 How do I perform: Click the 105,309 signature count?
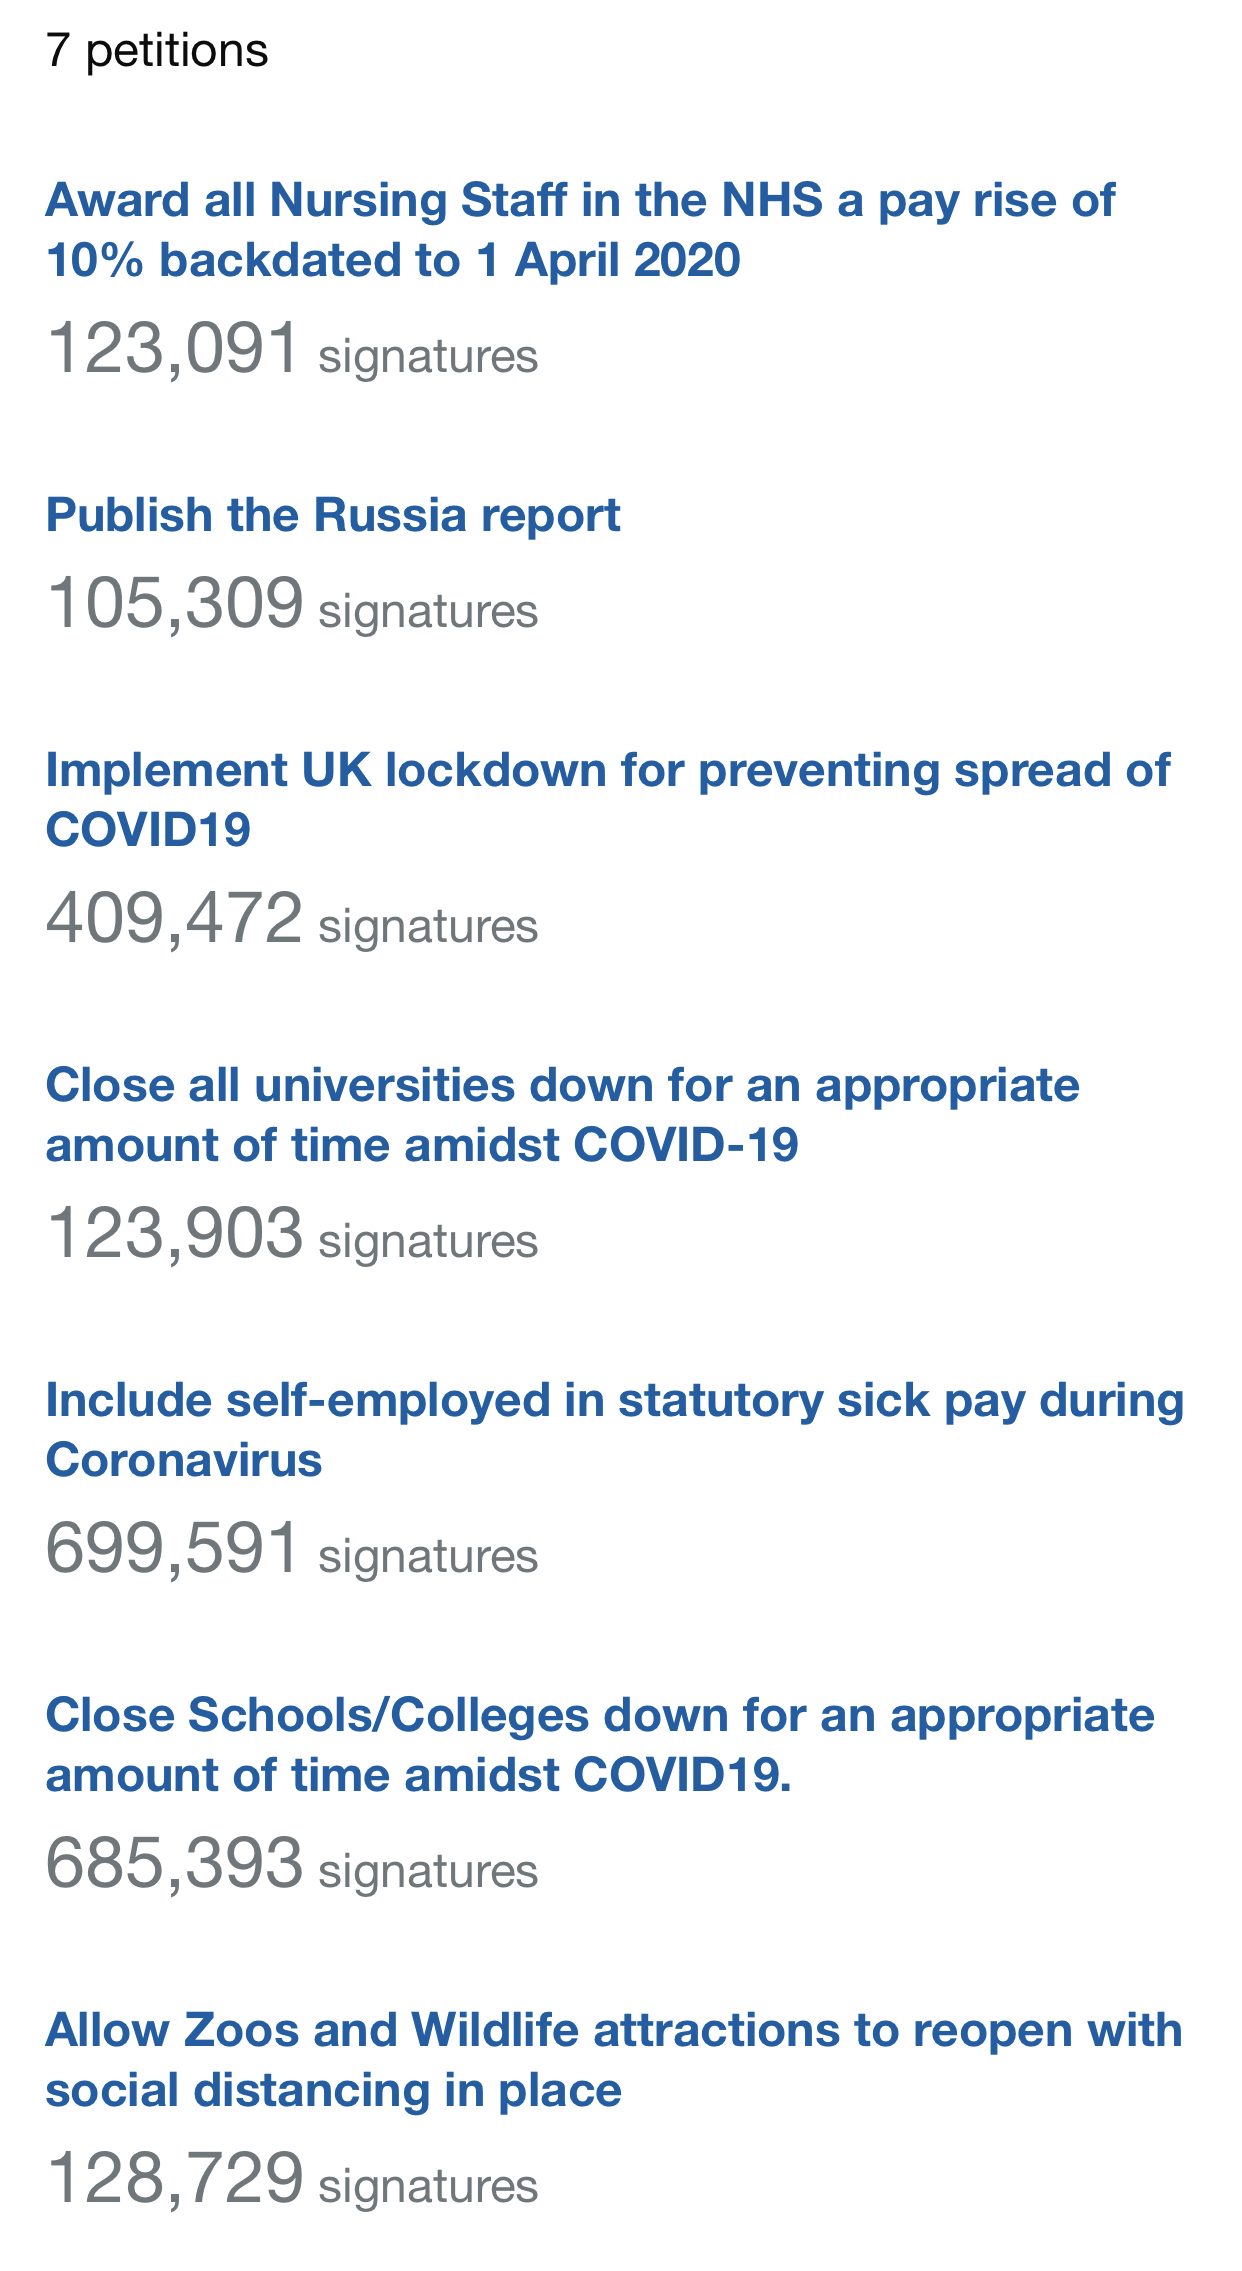click(174, 603)
